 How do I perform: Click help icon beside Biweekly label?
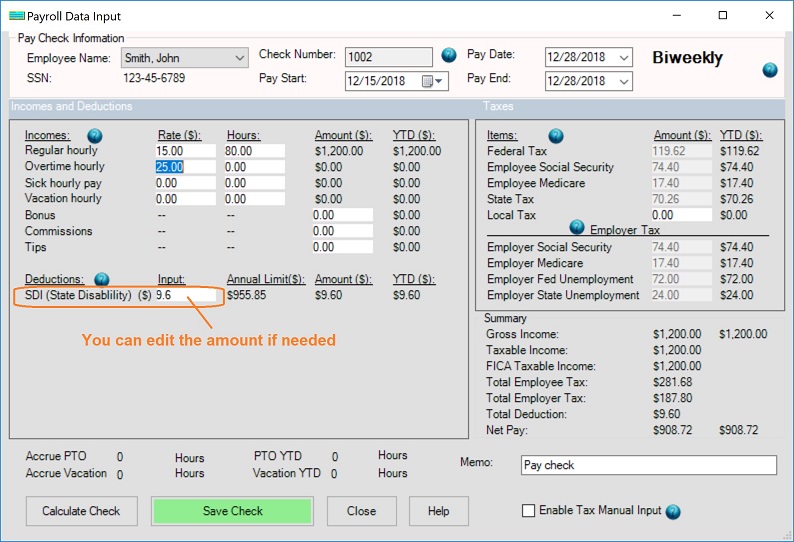tap(769, 70)
